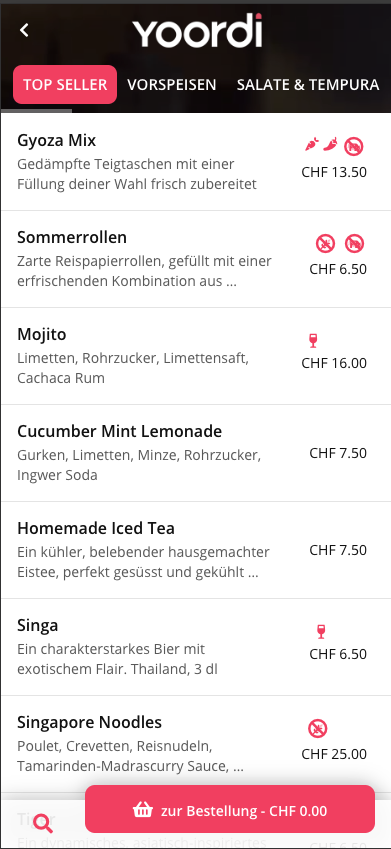Select the TOP SELLER tab
Screen dimensions: 391x849
click(65, 84)
